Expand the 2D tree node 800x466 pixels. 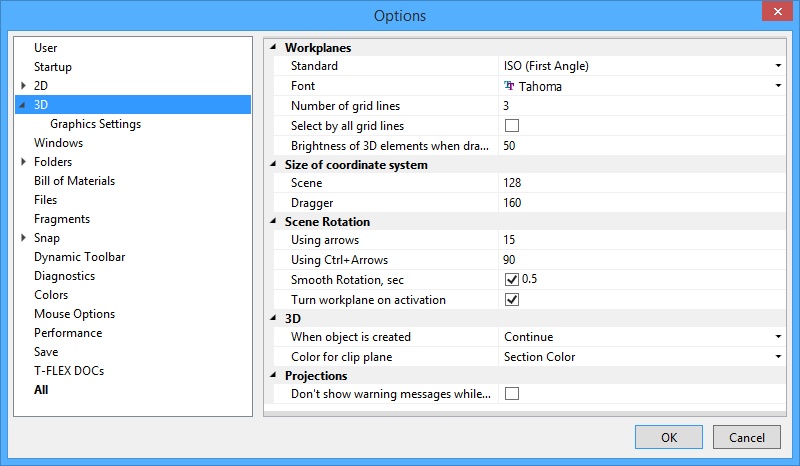[23, 86]
